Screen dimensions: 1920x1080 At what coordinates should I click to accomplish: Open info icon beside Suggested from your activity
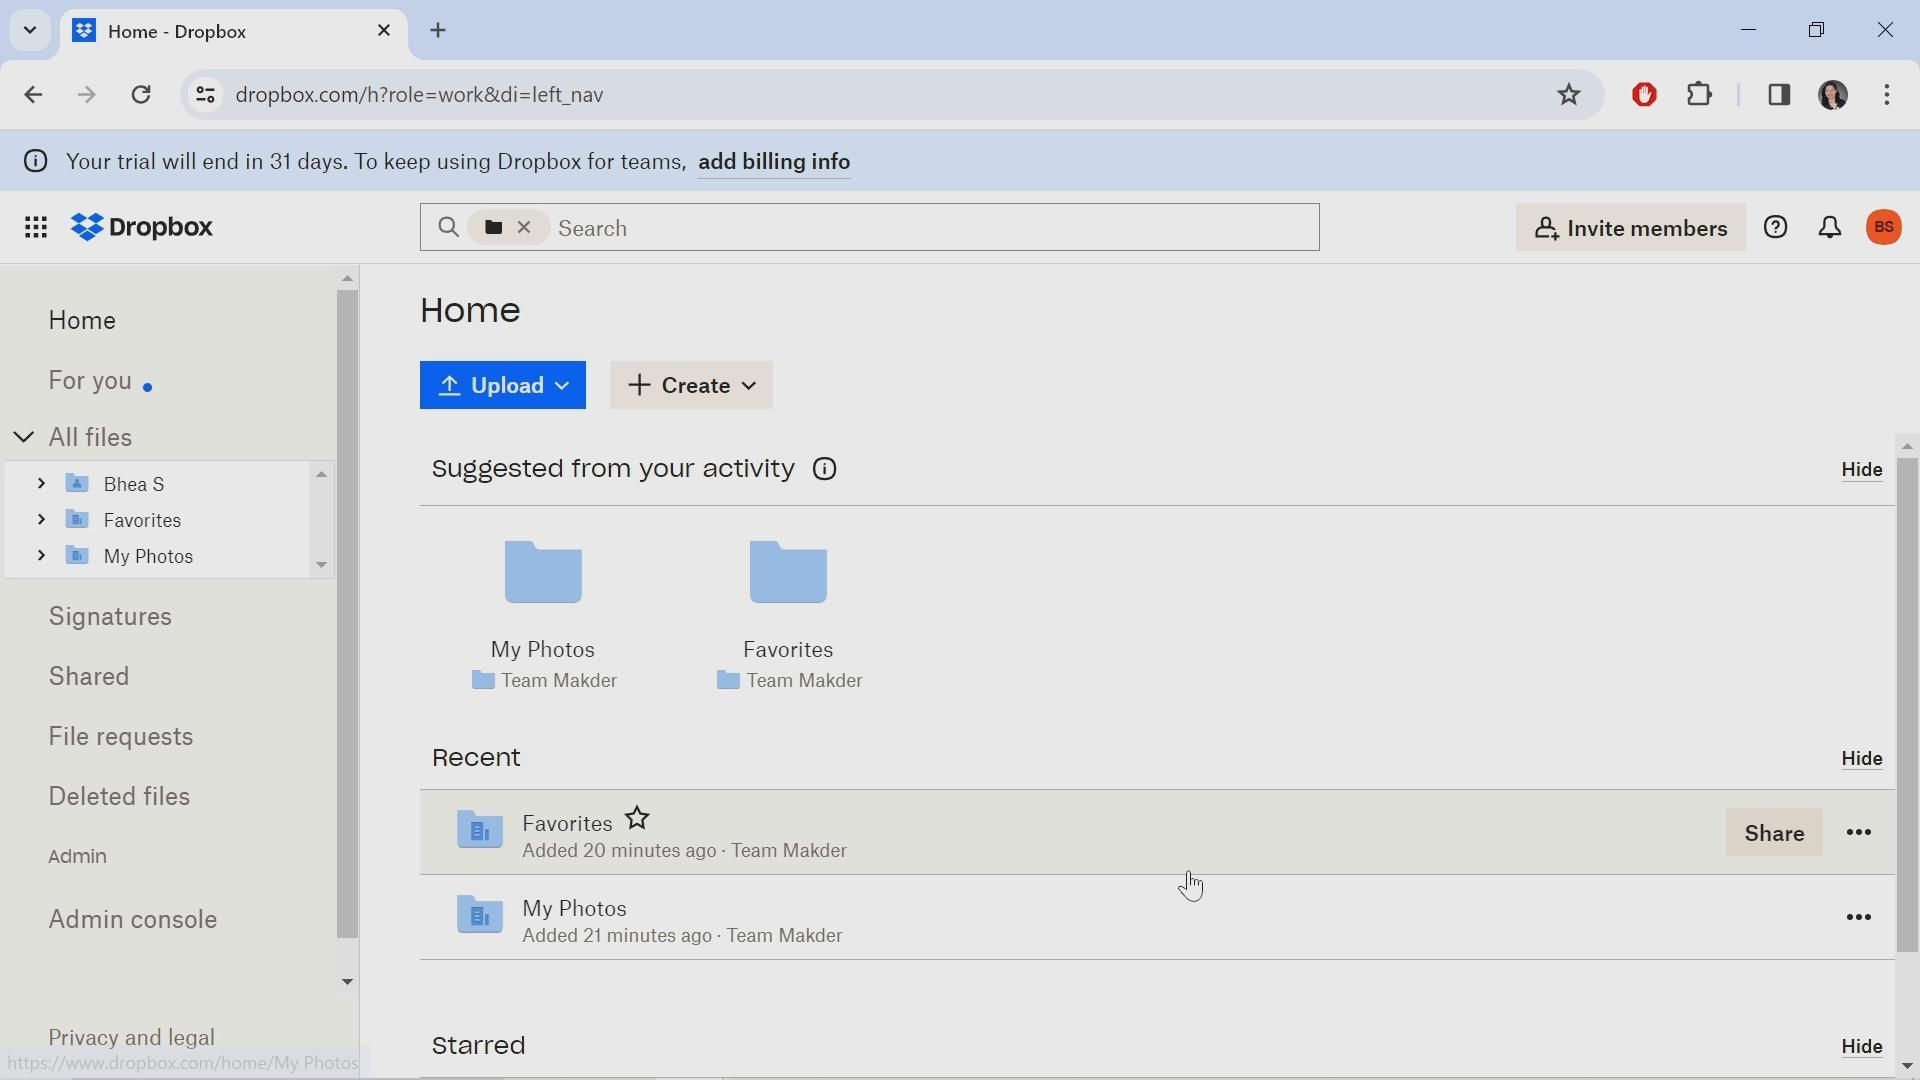point(825,470)
